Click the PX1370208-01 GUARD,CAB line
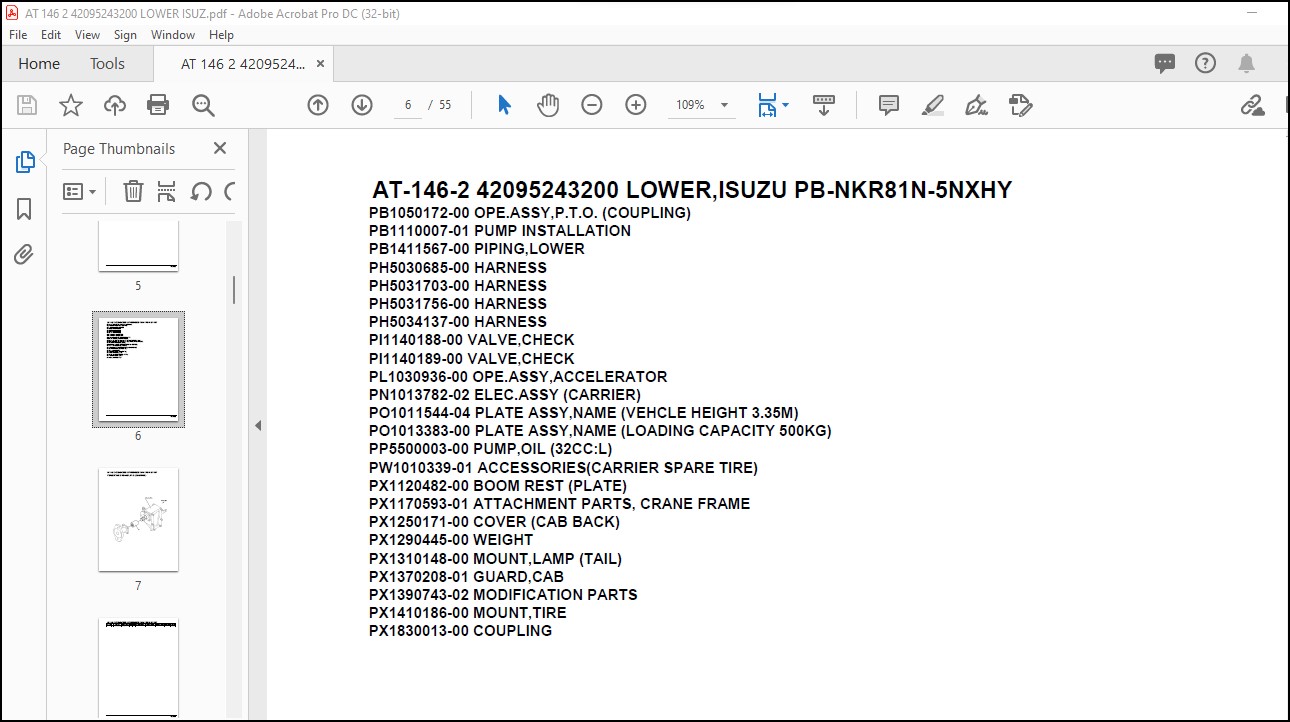The image size is (1290, 722). tap(466, 577)
